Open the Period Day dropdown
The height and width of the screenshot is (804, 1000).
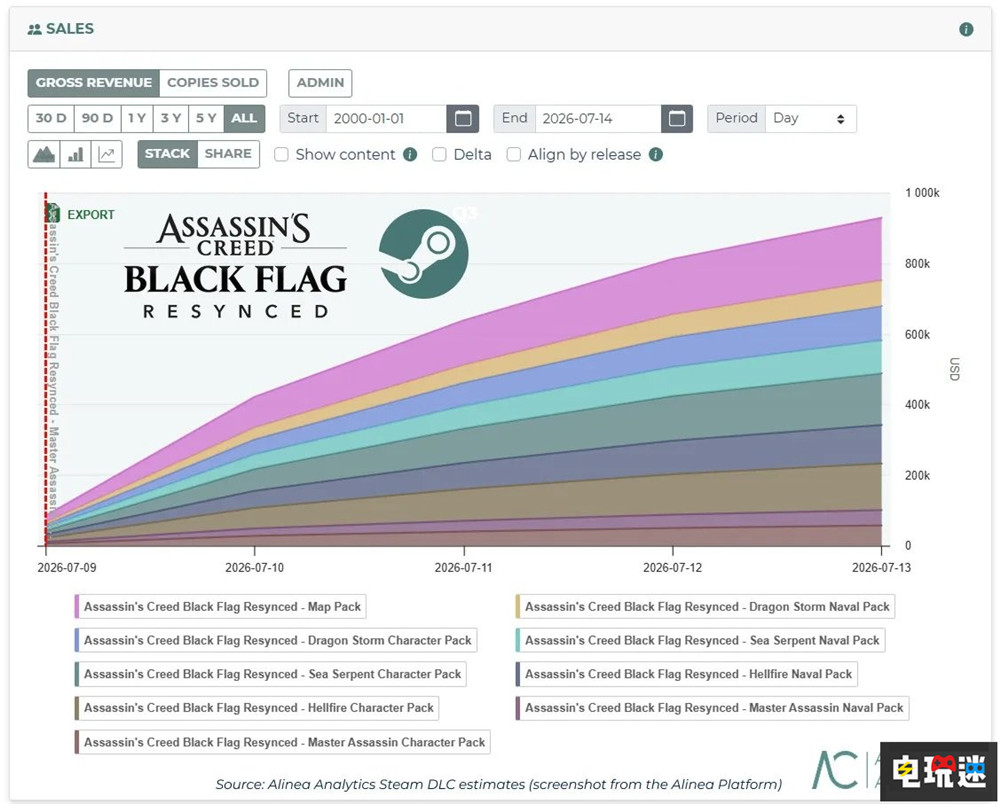[811, 119]
